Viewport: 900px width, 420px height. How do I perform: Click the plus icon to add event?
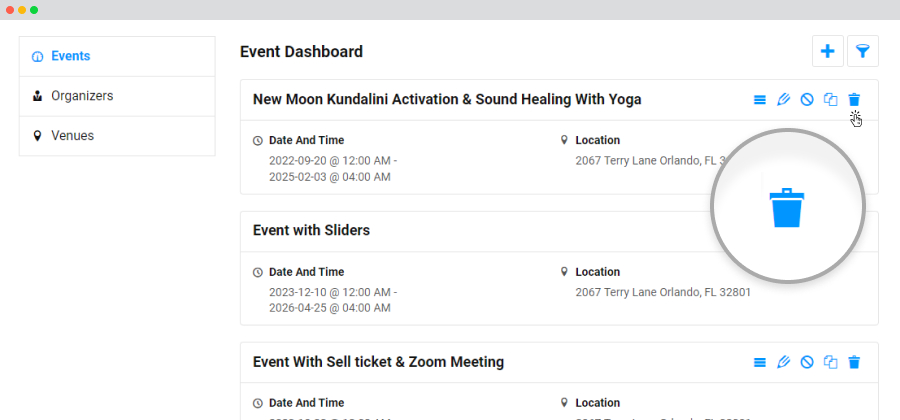pyautogui.click(x=827, y=52)
